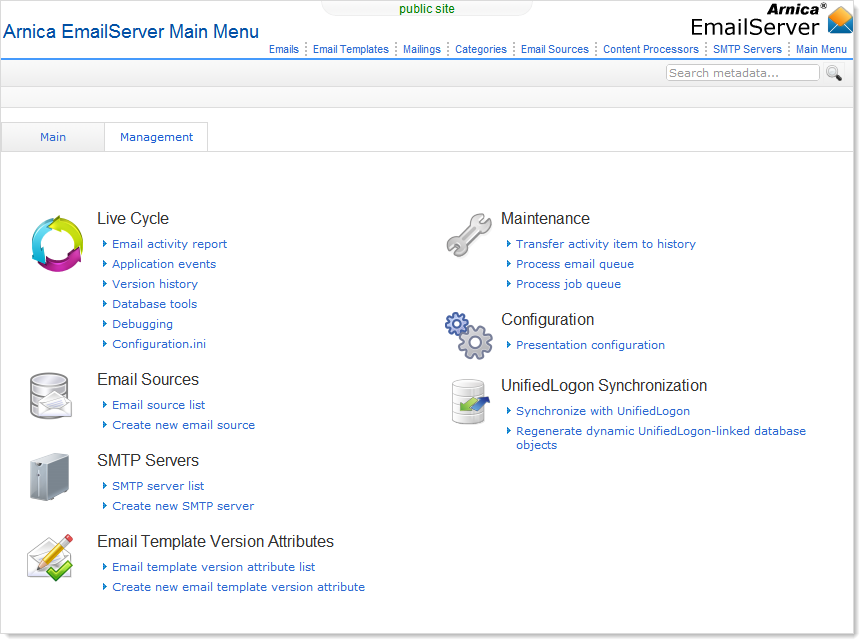Image resolution: width=864 pixels, height=644 pixels.
Task: Switch to the Main tab
Action: pyautogui.click(x=53, y=137)
